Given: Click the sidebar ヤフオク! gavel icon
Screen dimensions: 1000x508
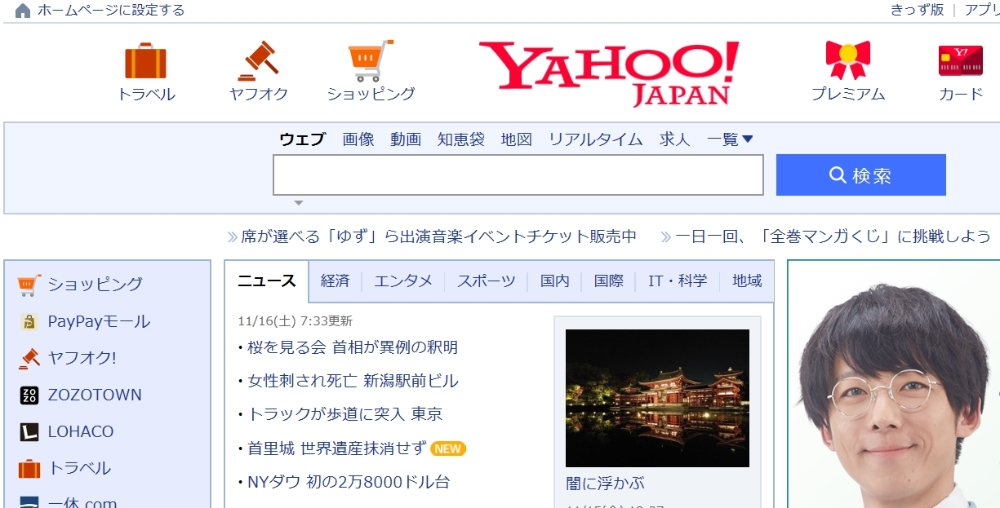Looking at the screenshot, I should (x=29, y=358).
